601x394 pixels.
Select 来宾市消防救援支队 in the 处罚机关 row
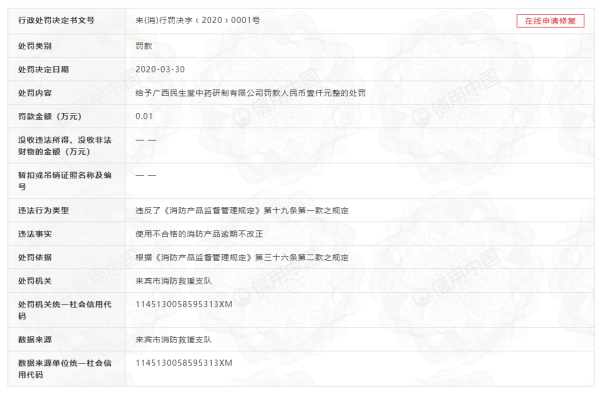(x=173, y=281)
